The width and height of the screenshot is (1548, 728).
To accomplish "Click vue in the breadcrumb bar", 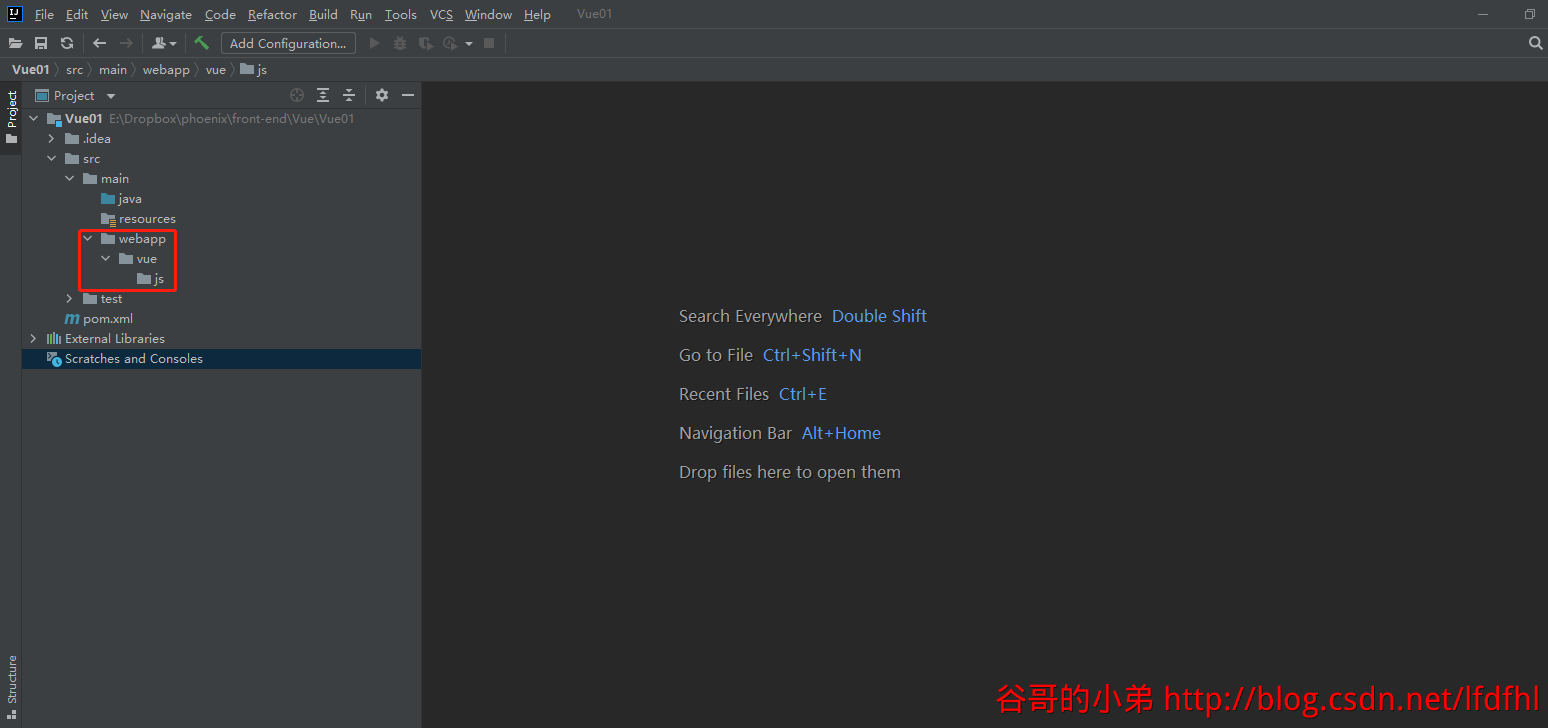I will [x=216, y=70].
